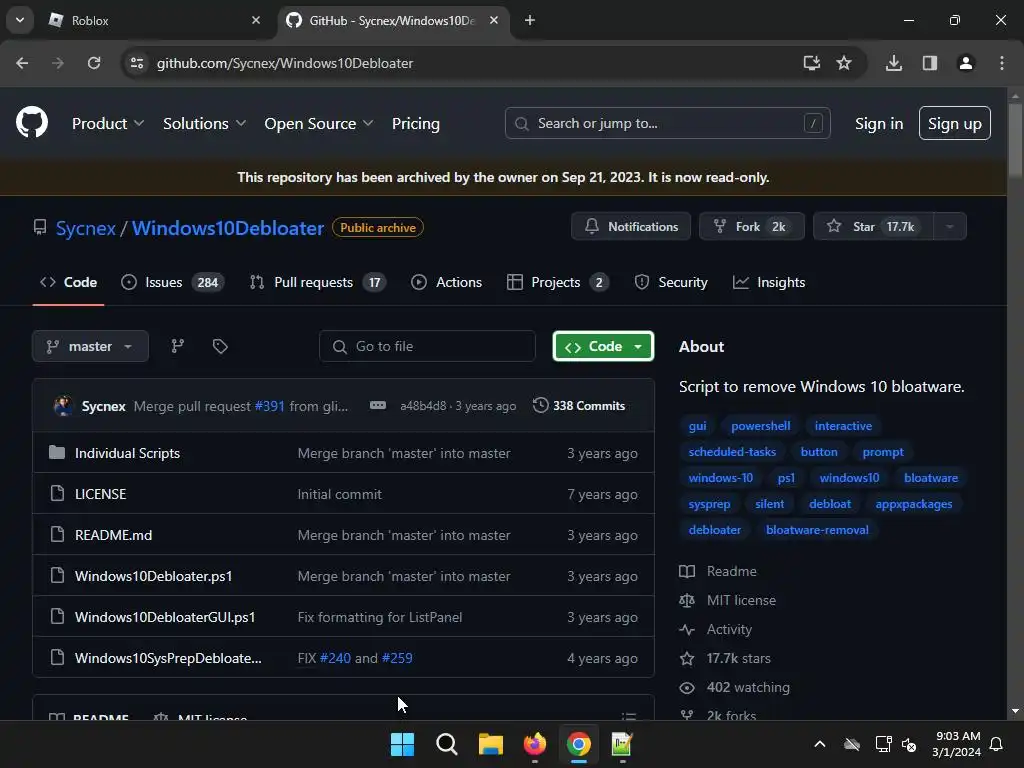Open the Actions tab
This screenshot has height=768, width=1024.
click(447, 282)
